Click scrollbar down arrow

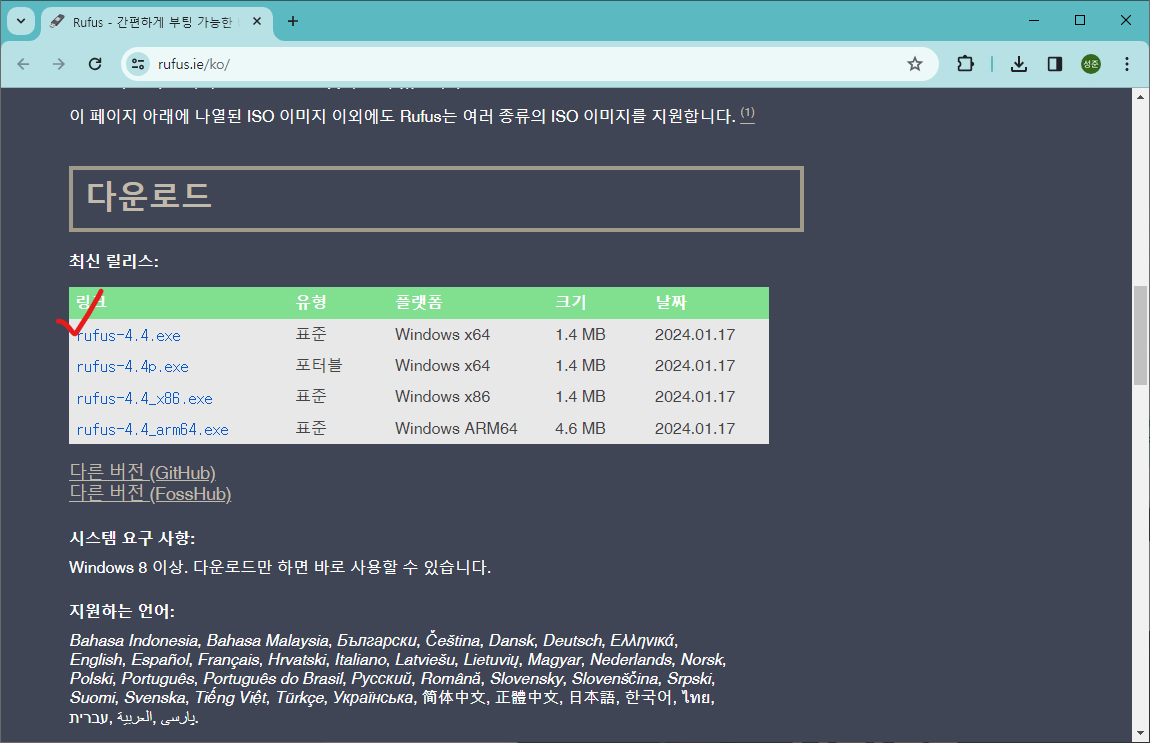click(1140, 733)
